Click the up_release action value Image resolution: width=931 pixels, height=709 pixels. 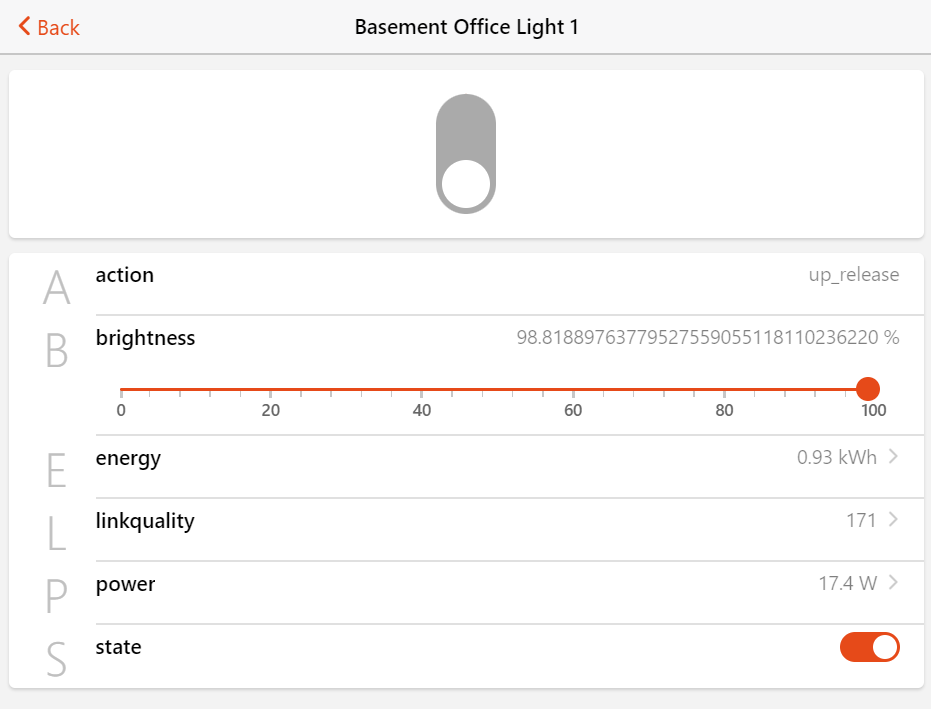click(x=853, y=275)
